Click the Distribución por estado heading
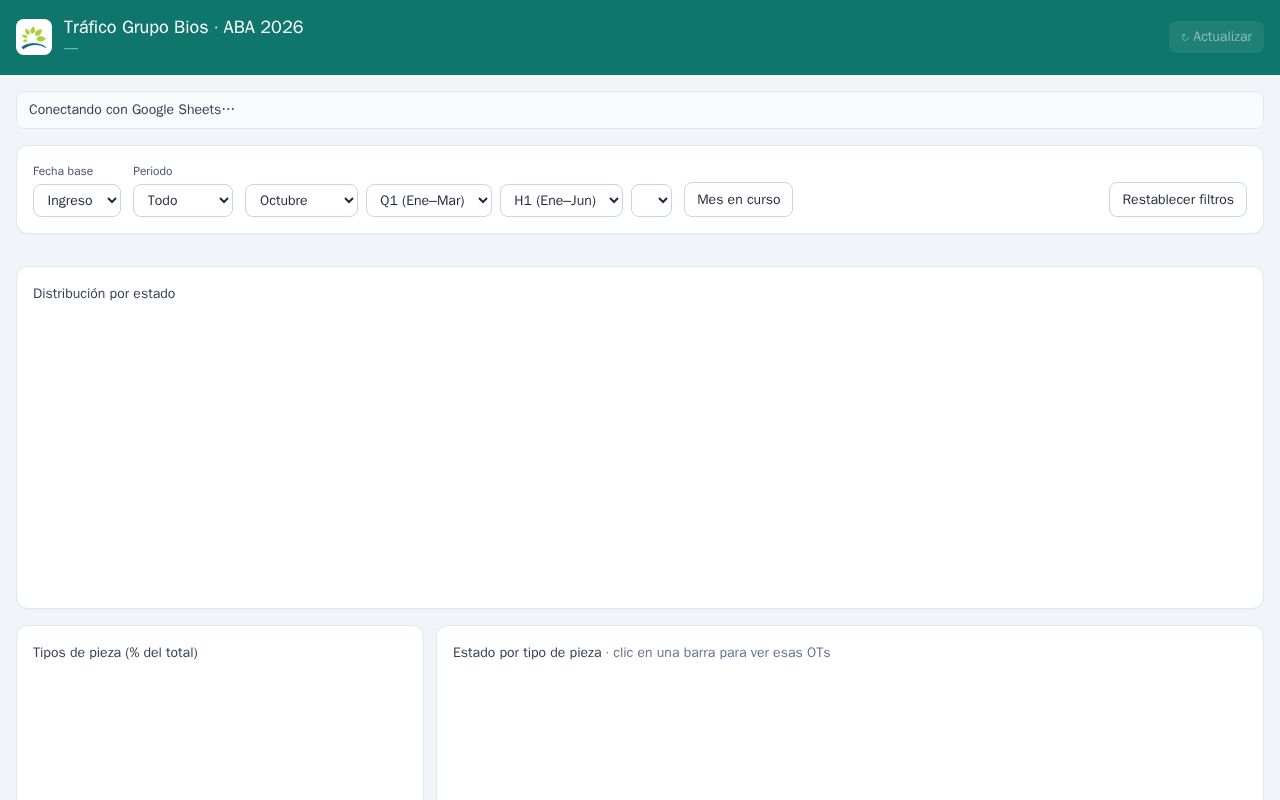Image resolution: width=1280 pixels, height=800 pixels. click(x=104, y=294)
